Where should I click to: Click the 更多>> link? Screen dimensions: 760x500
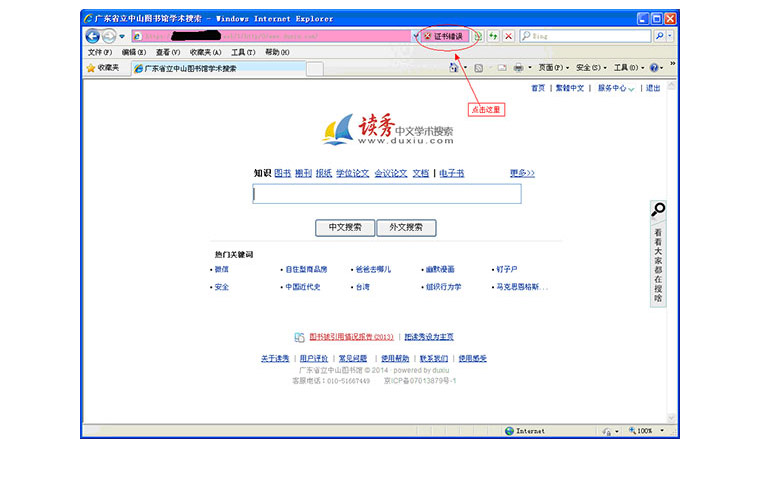tap(522, 173)
